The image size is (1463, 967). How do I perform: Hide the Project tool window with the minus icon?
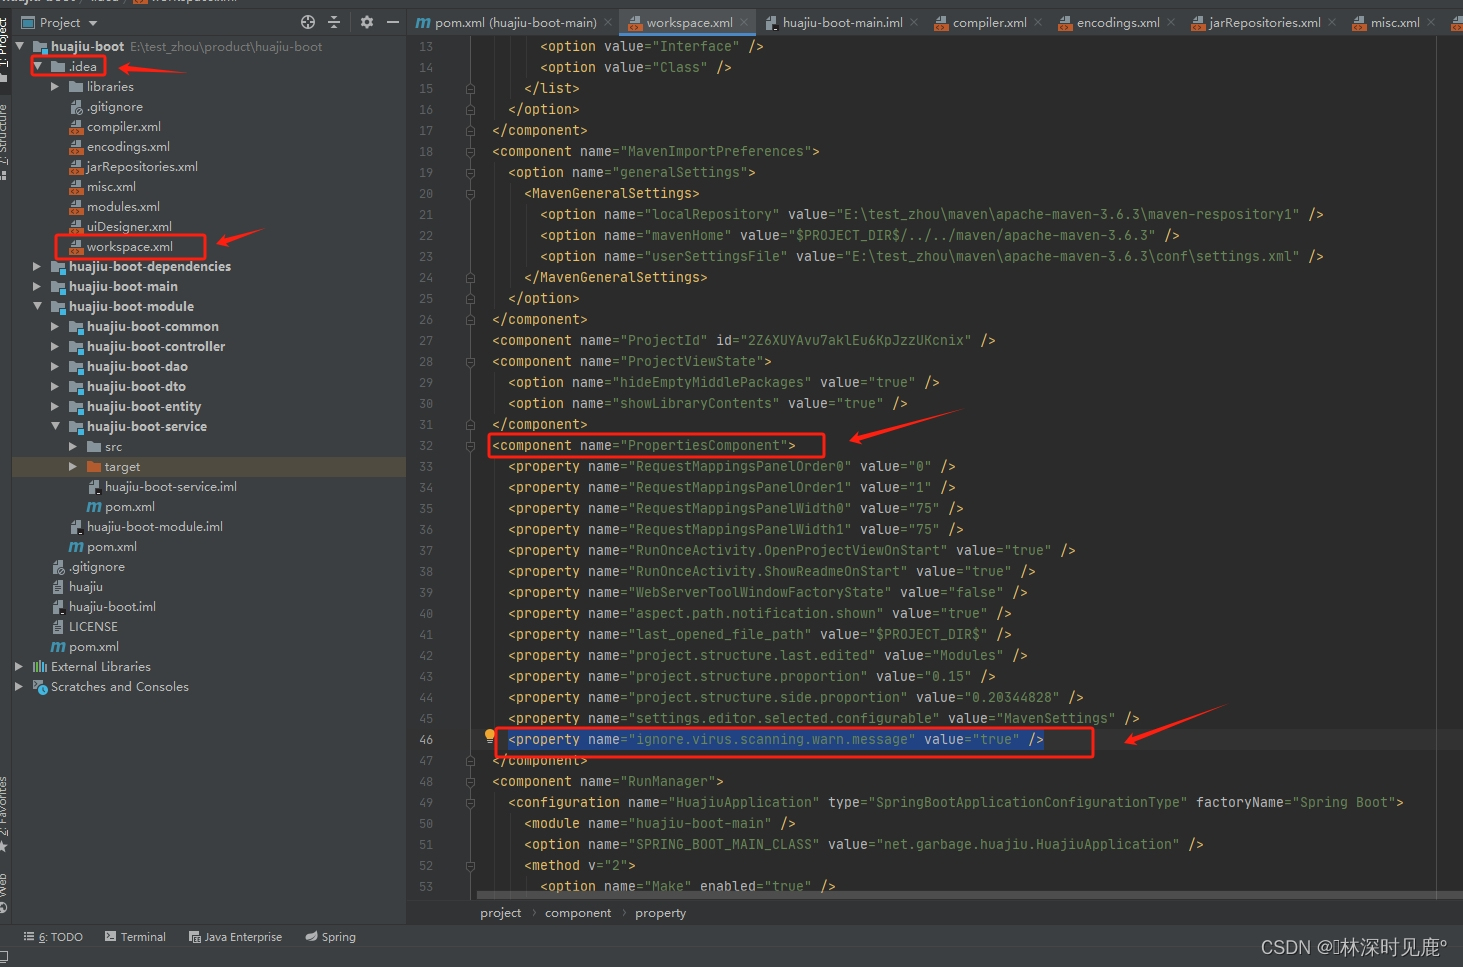click(x=393, y=22)
